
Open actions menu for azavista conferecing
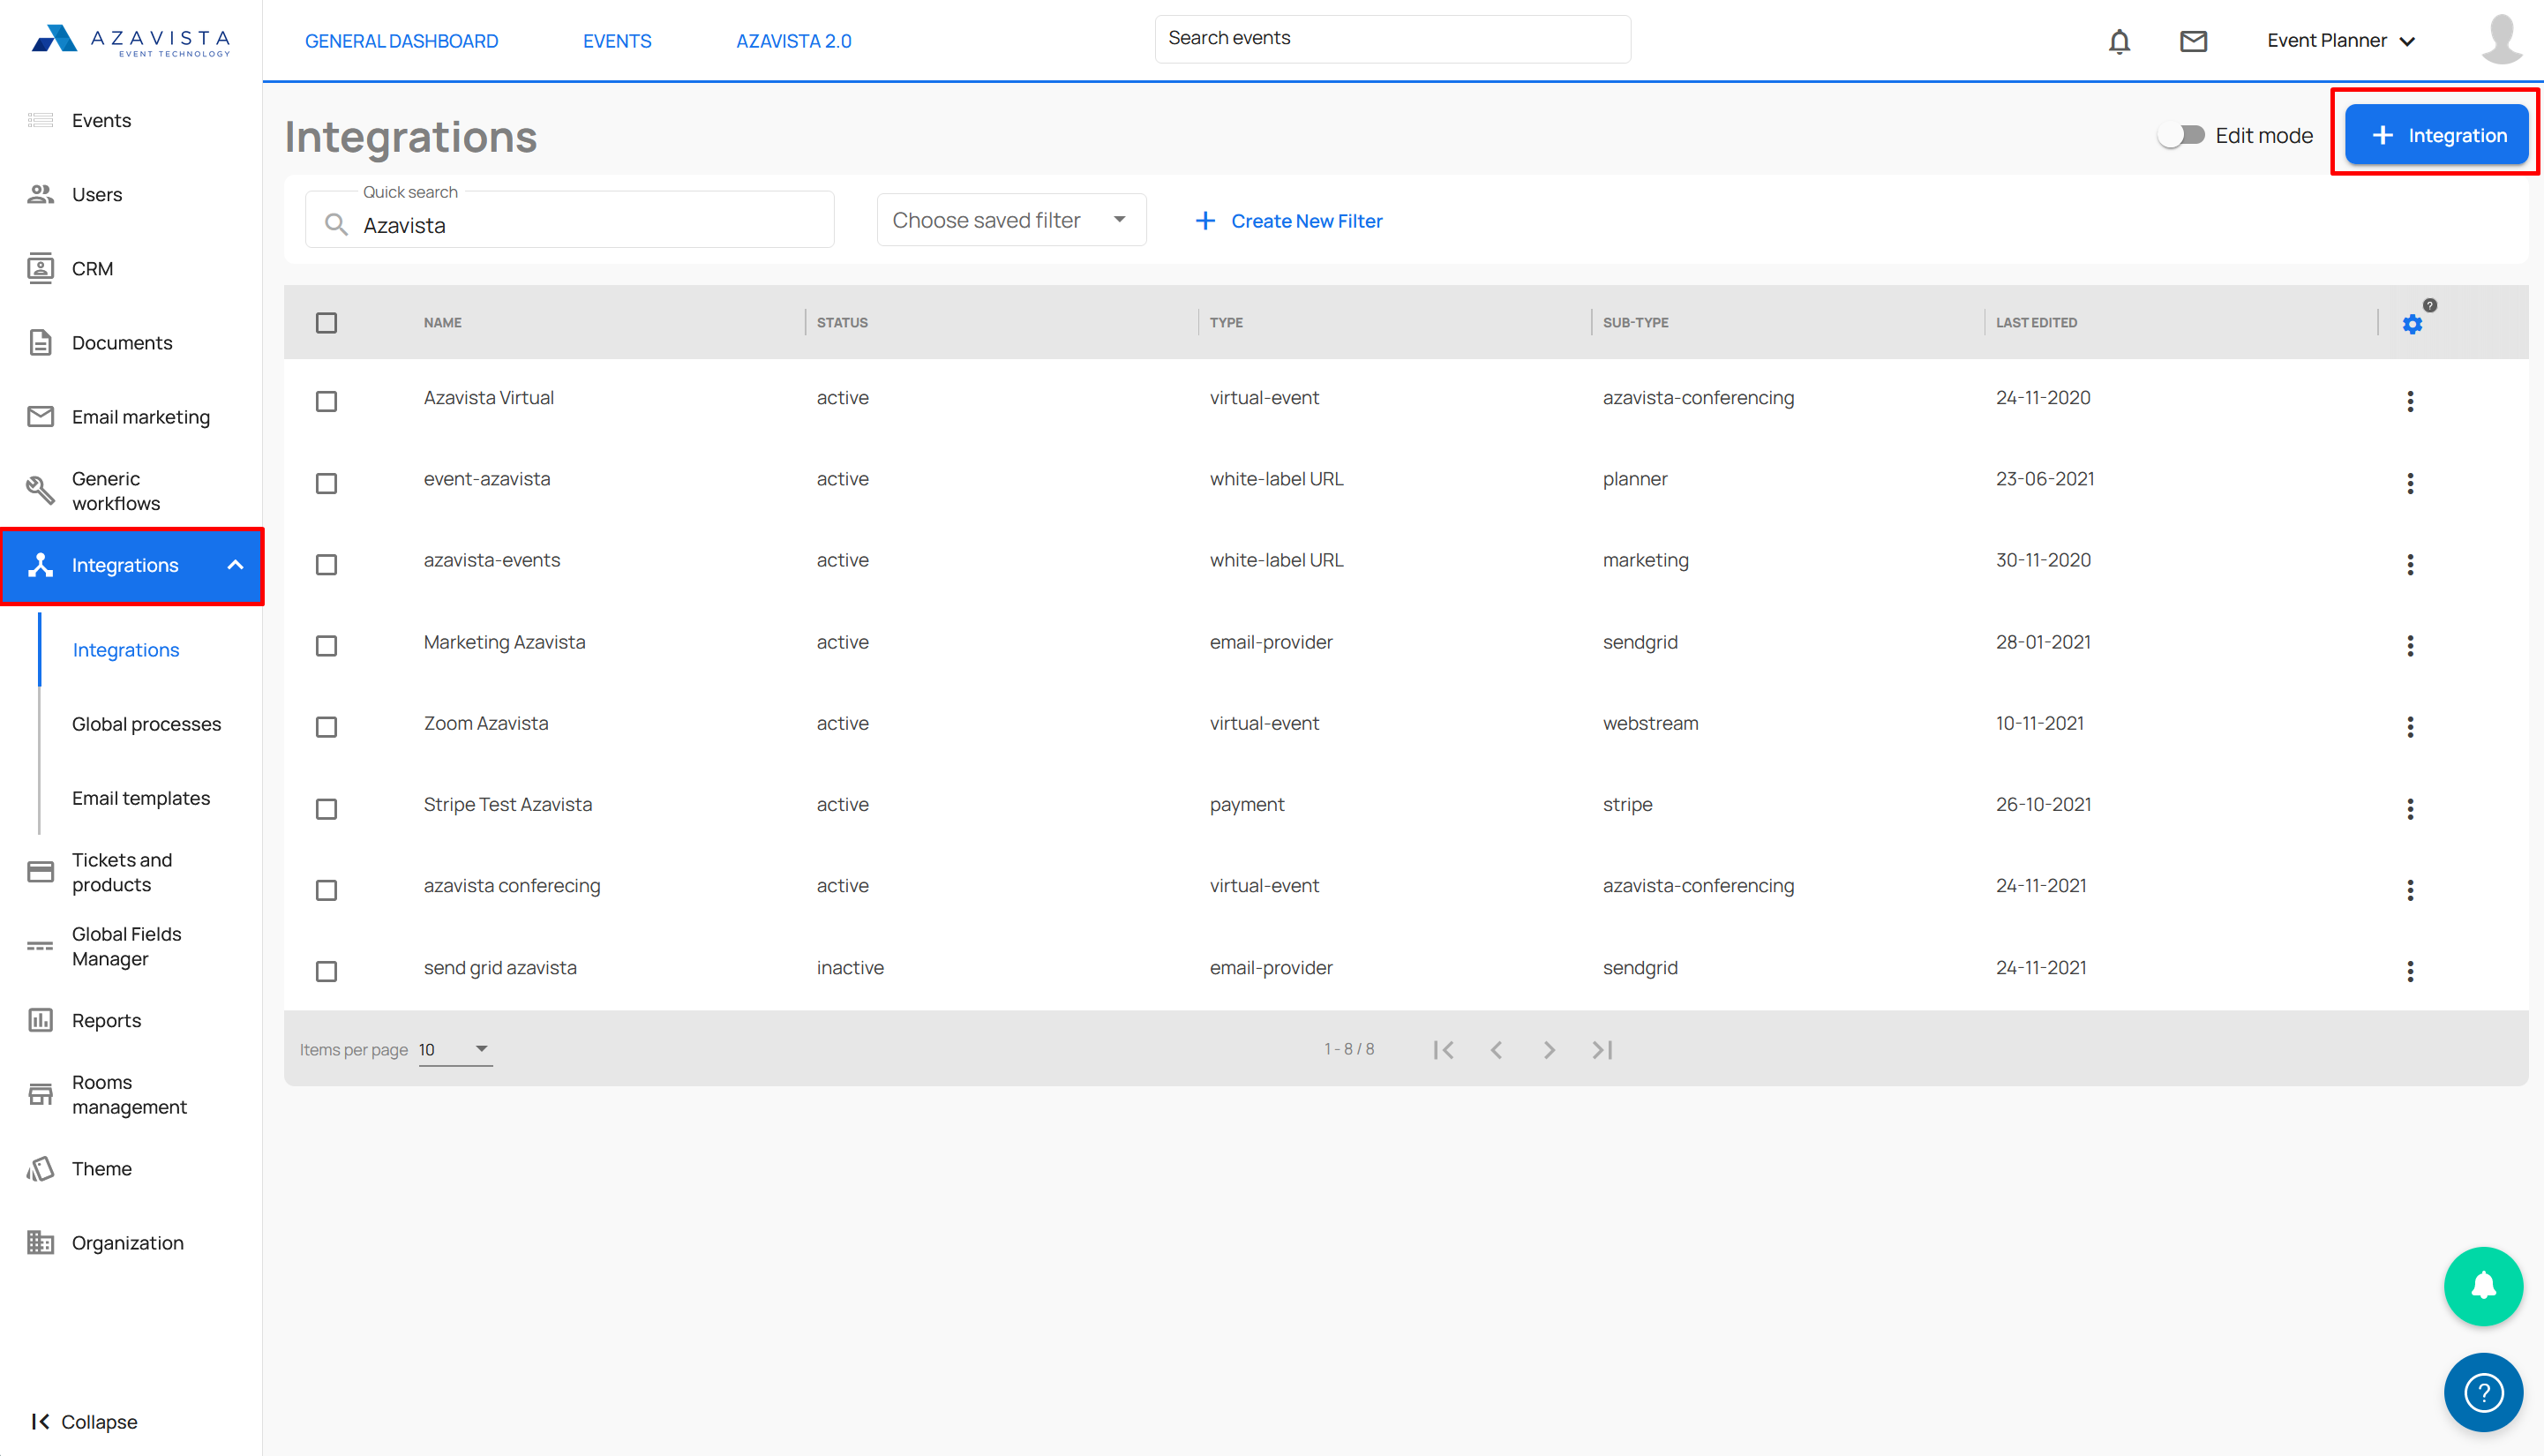[2410, 889]
